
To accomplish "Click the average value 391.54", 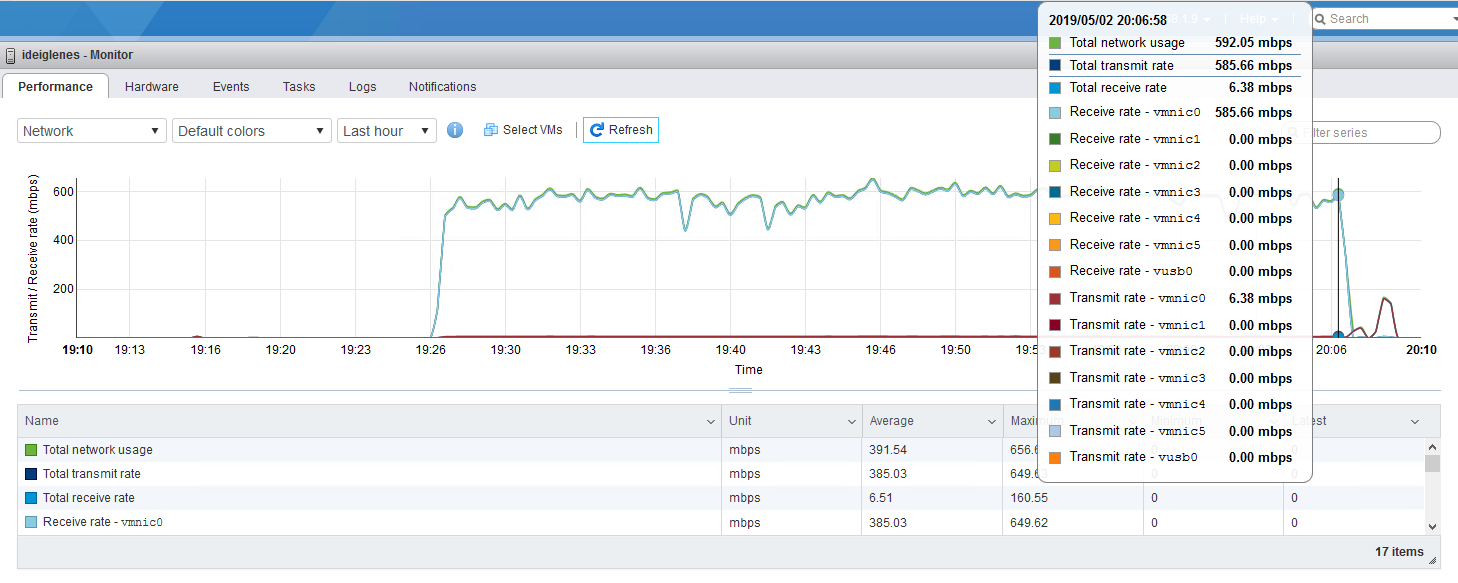I will pos(889,450).
